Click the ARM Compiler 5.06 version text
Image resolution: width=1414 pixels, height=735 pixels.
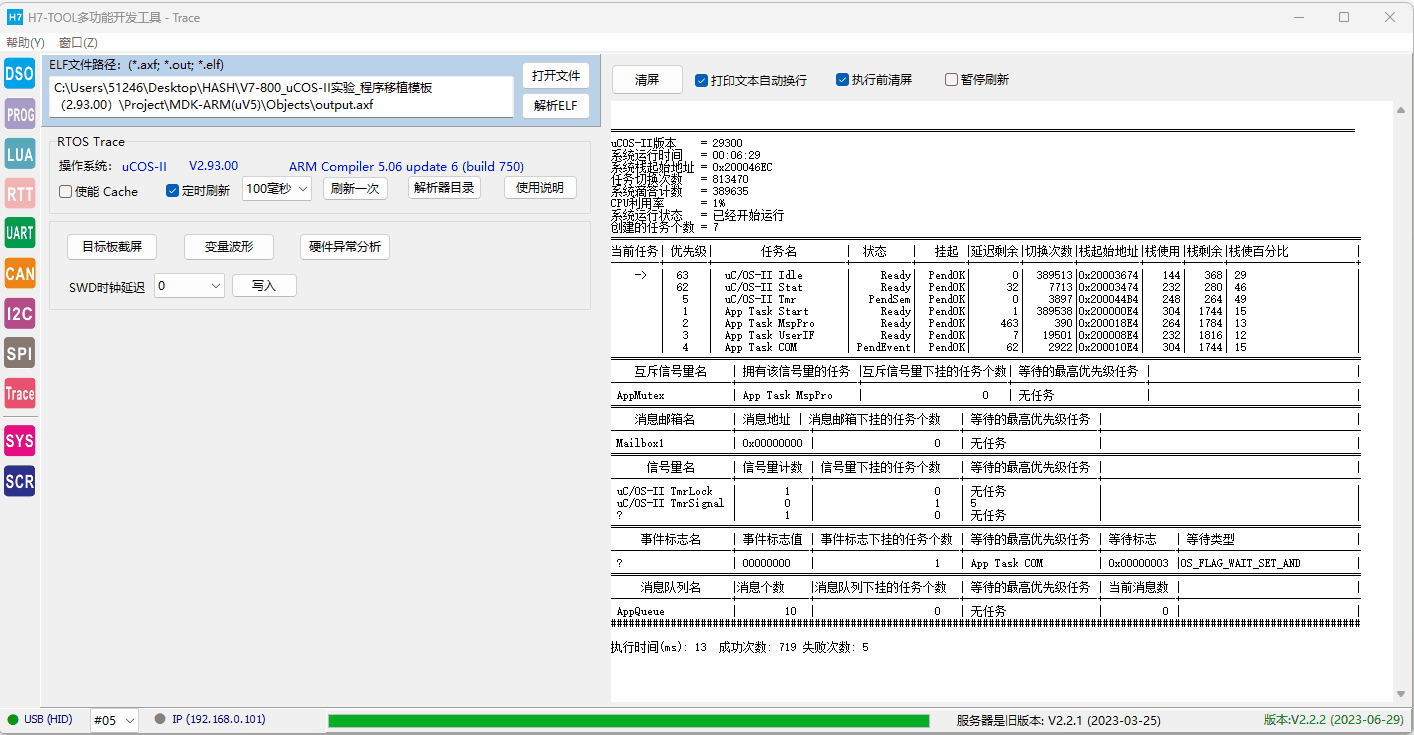click(x=406, y=167)
